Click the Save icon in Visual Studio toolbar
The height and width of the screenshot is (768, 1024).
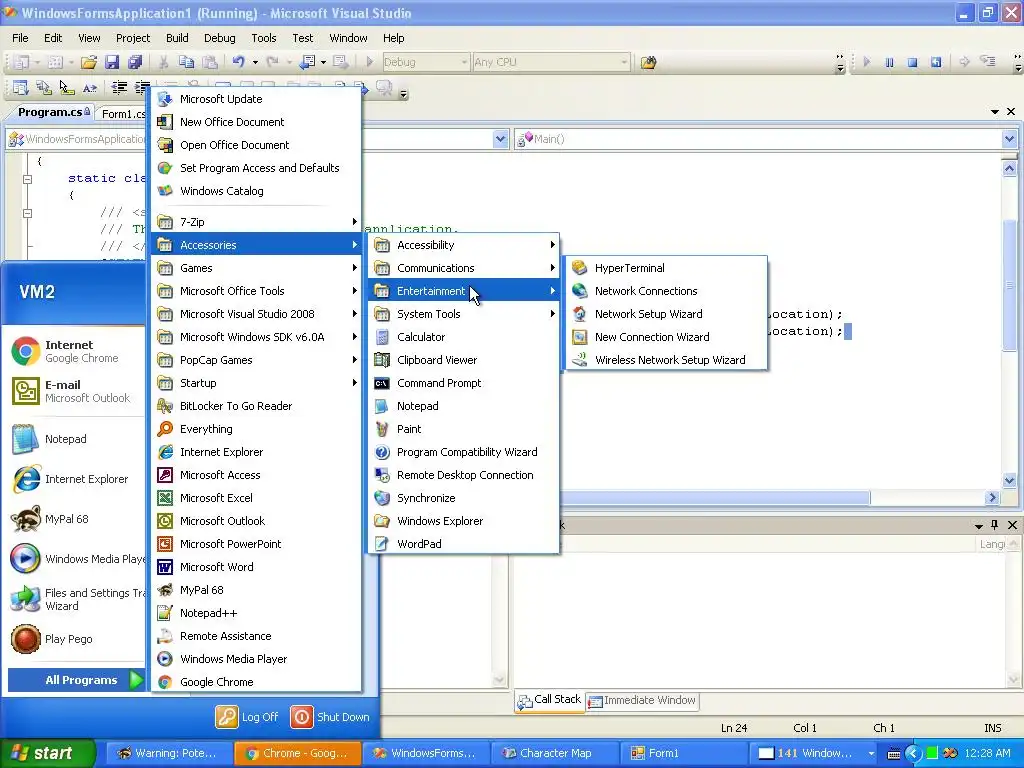(x=112, y=62)
